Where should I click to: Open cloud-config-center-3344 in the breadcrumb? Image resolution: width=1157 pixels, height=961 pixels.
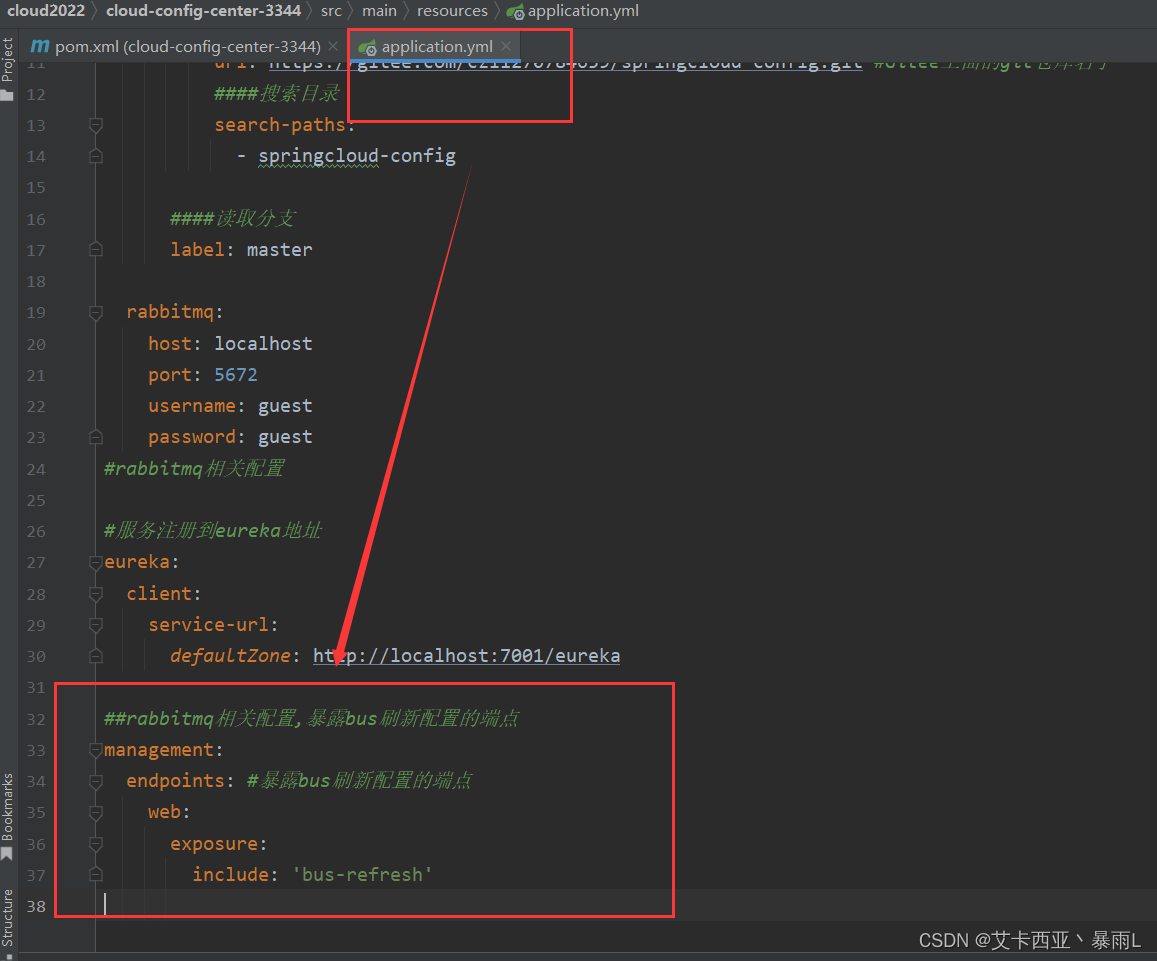click(203, 11)
